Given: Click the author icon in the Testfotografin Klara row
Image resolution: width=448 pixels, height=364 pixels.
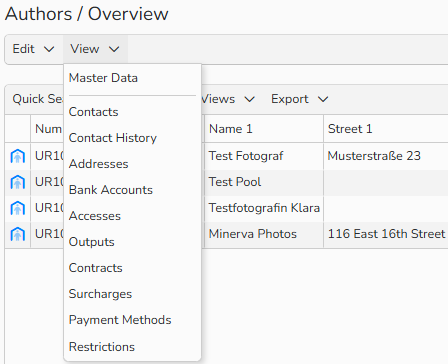Looking at the screenshot, I should point(18,208).
